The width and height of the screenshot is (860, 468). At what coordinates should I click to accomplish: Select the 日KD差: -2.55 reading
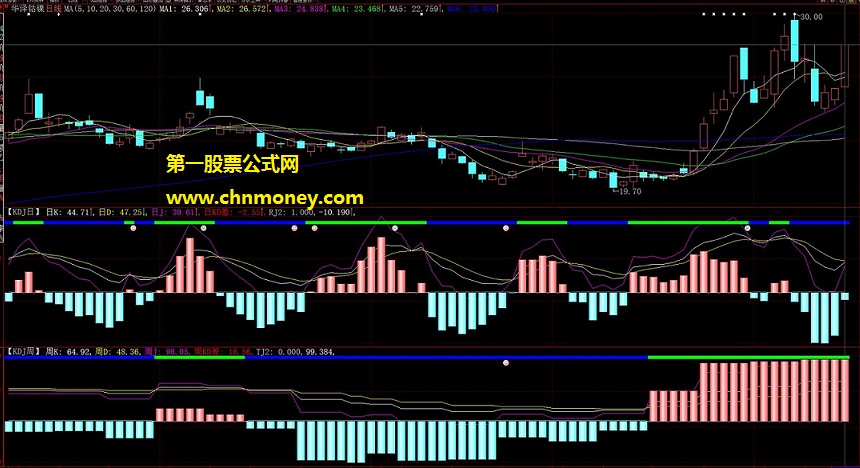pos(232,212)
